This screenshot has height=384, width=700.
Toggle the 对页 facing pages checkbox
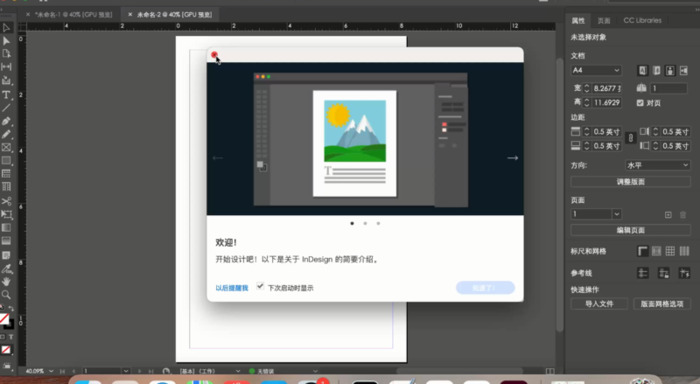pyautogui.click(x=640, y=103)
